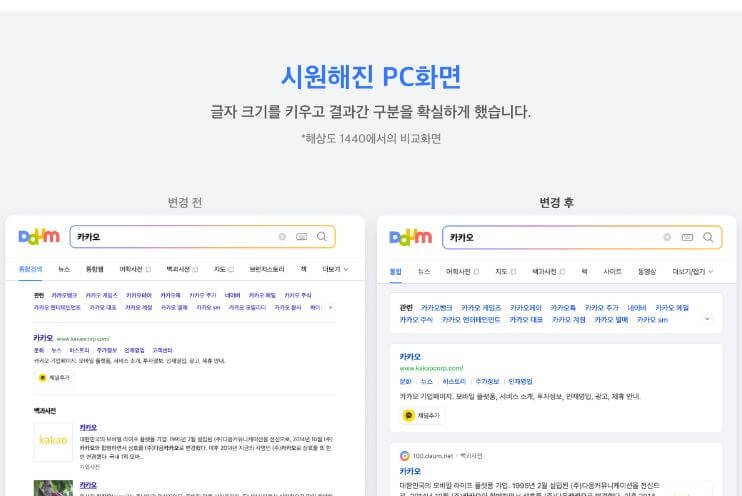Click the 채널추가 button in 변경 후
The height and width of the screenshot is (496, 742).
tap(422, 416)
